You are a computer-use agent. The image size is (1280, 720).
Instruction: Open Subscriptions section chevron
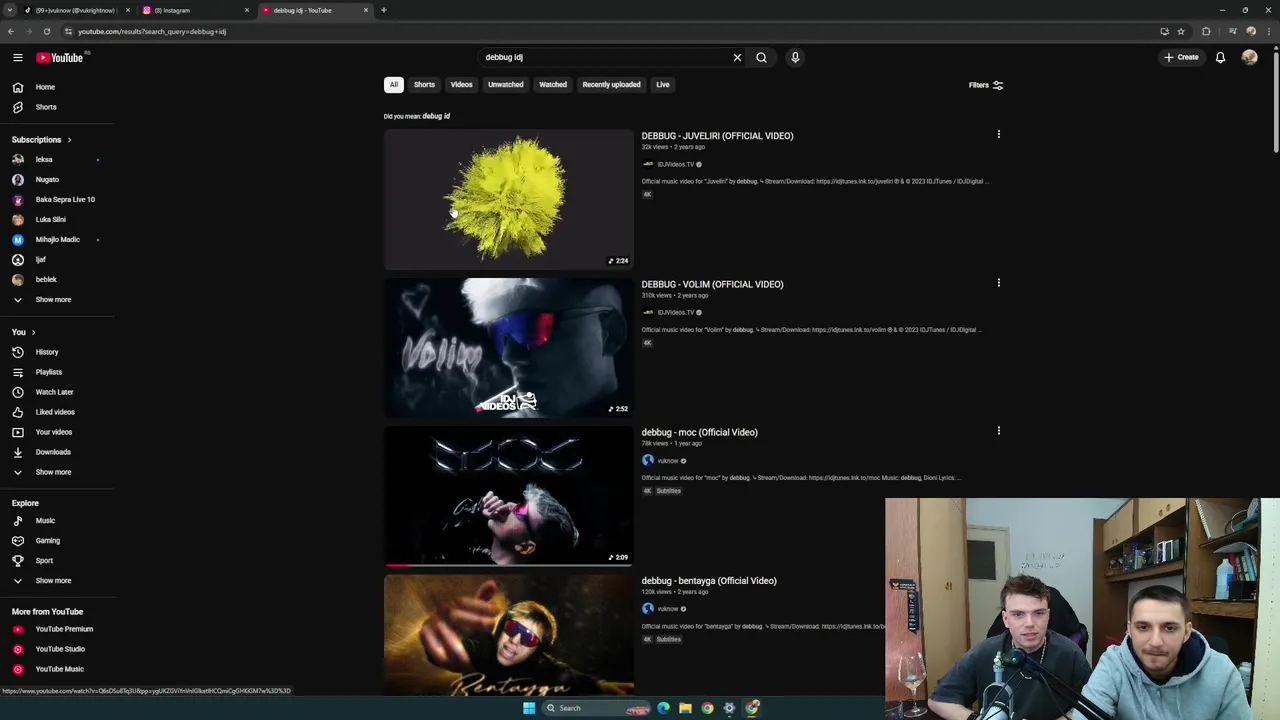pyautogui.click(x=69, y=140)
